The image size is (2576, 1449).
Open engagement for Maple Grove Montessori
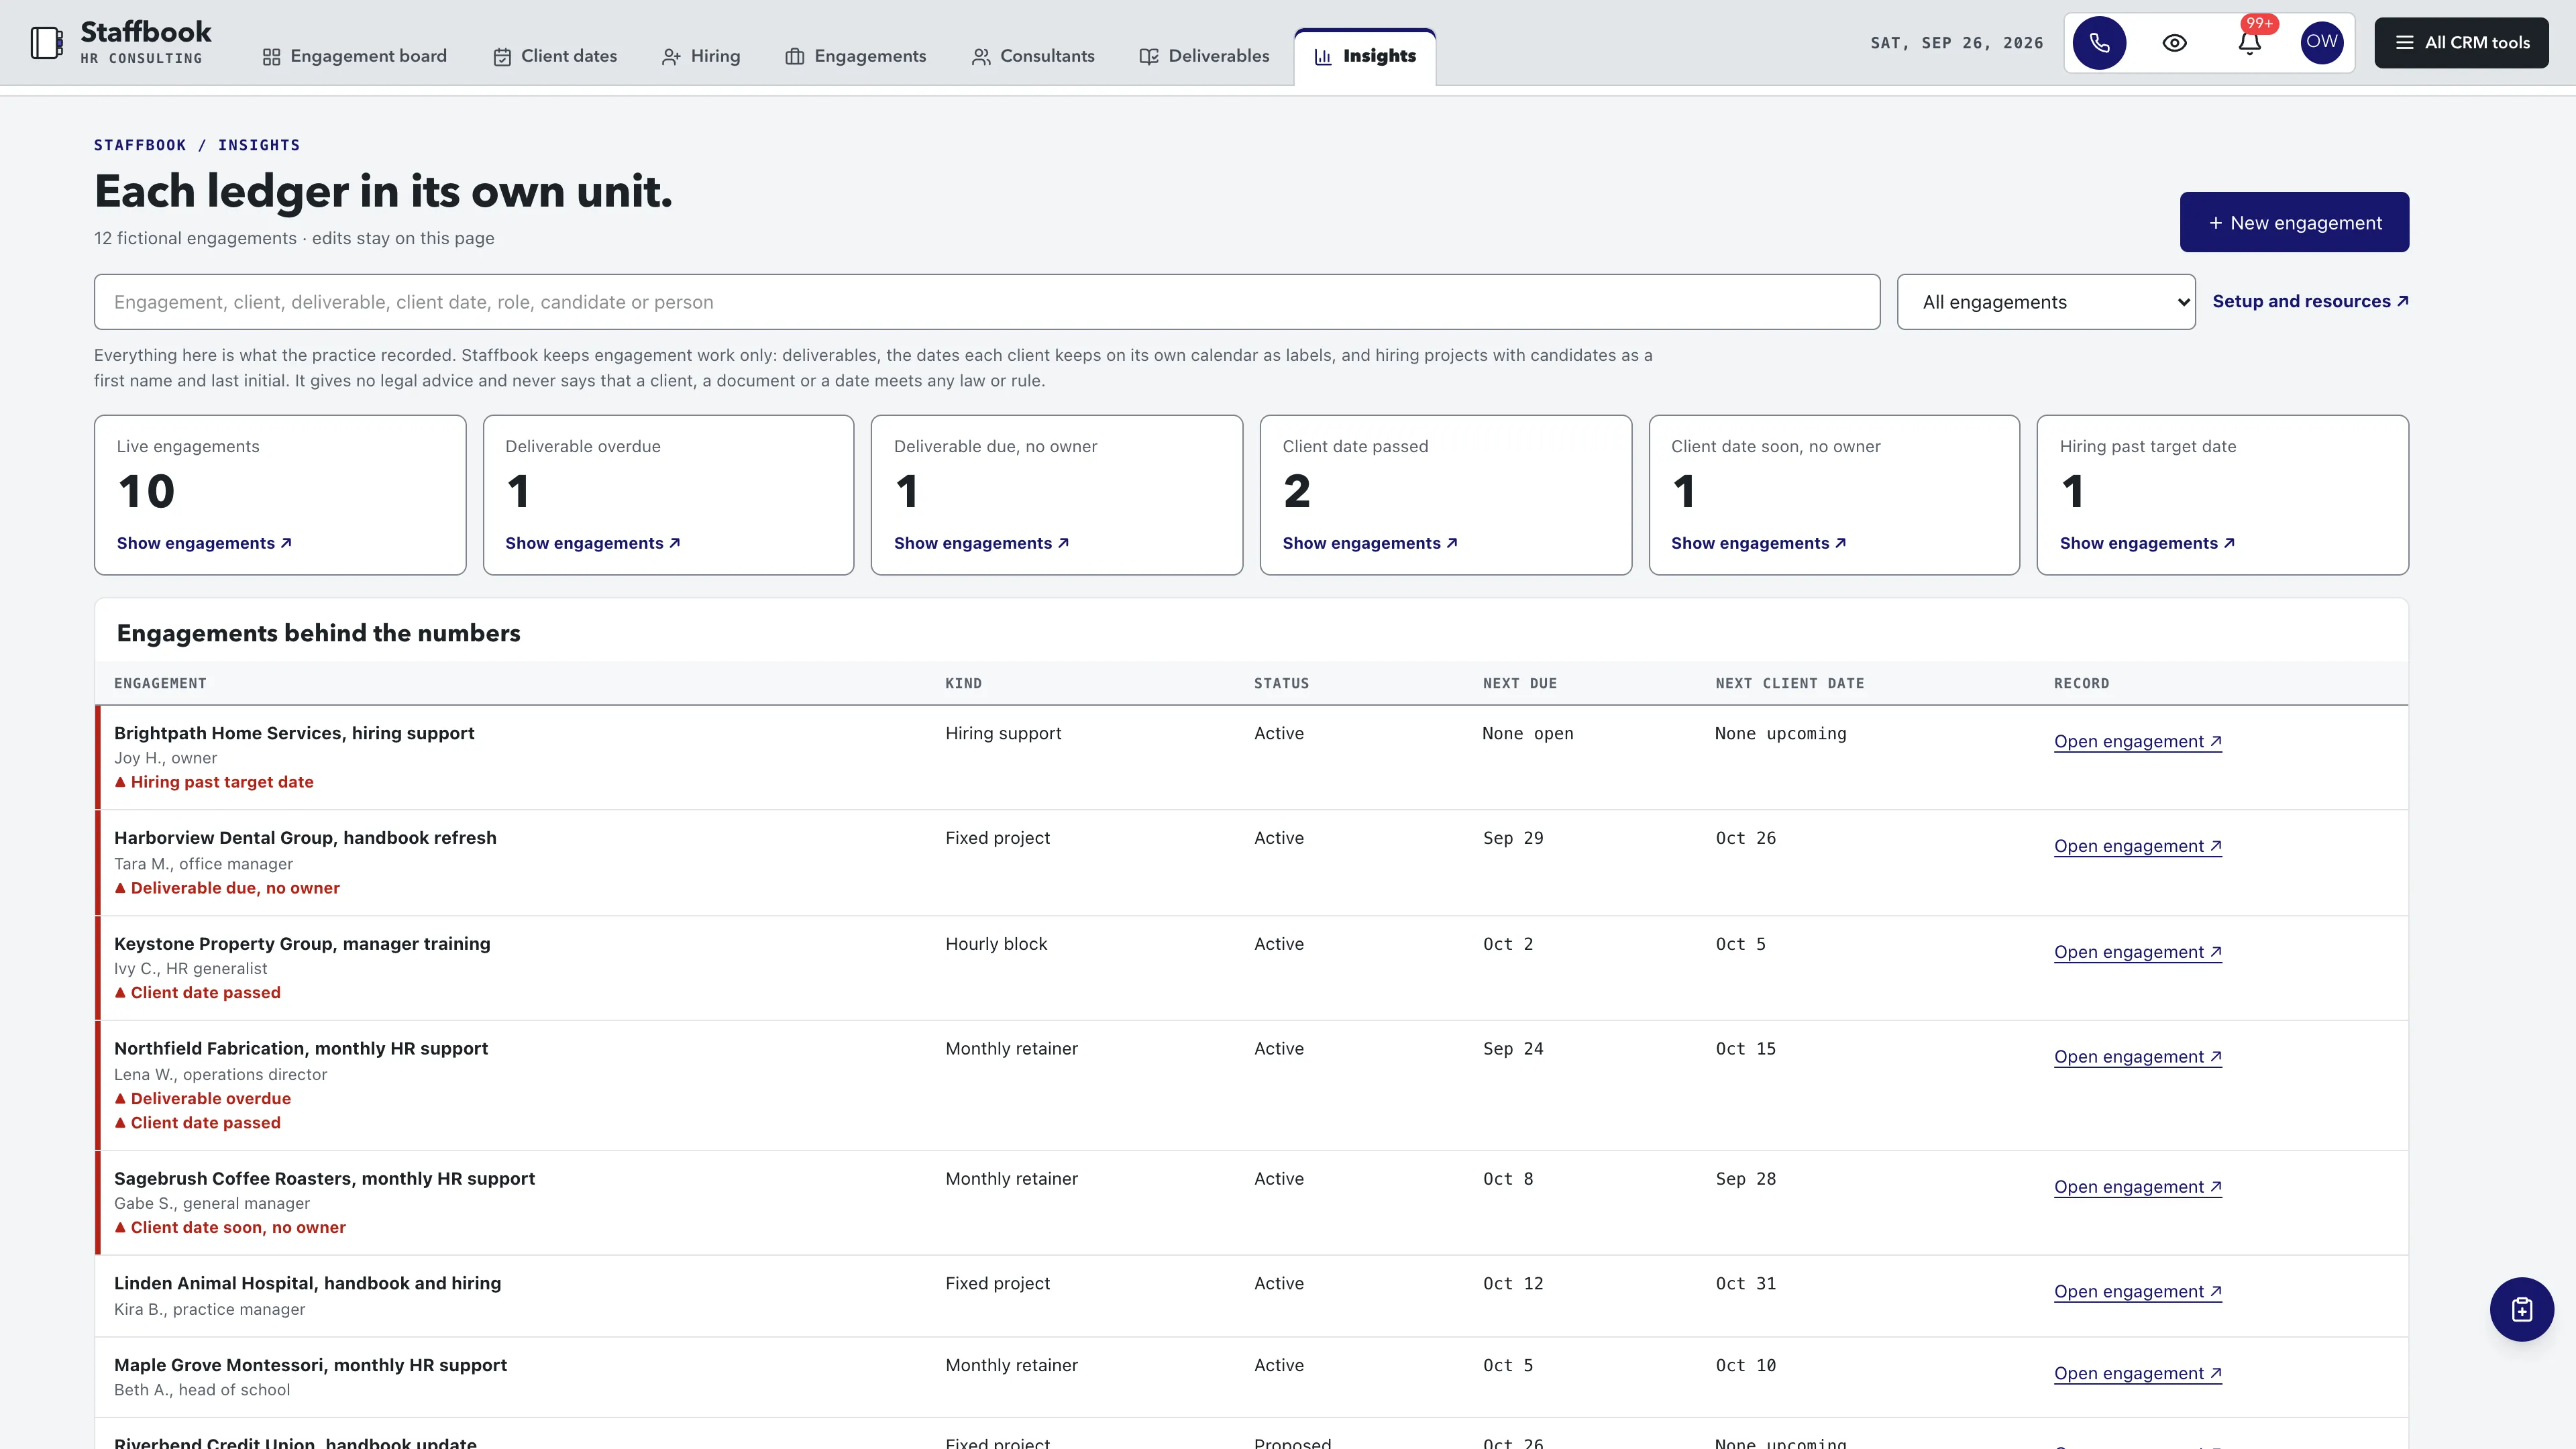(x=2138, y=1373)
